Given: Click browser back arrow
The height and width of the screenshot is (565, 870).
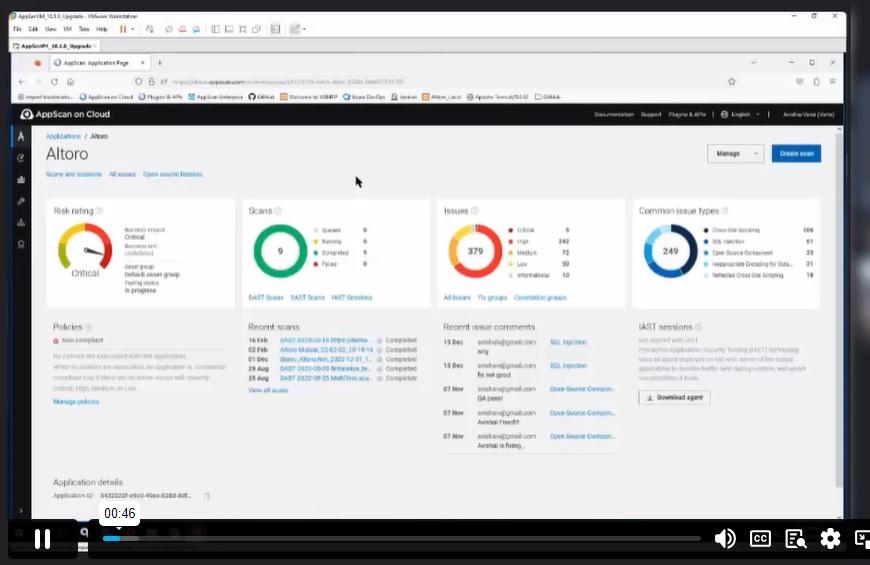Looking at the screenshot, I should coord(22,82).
